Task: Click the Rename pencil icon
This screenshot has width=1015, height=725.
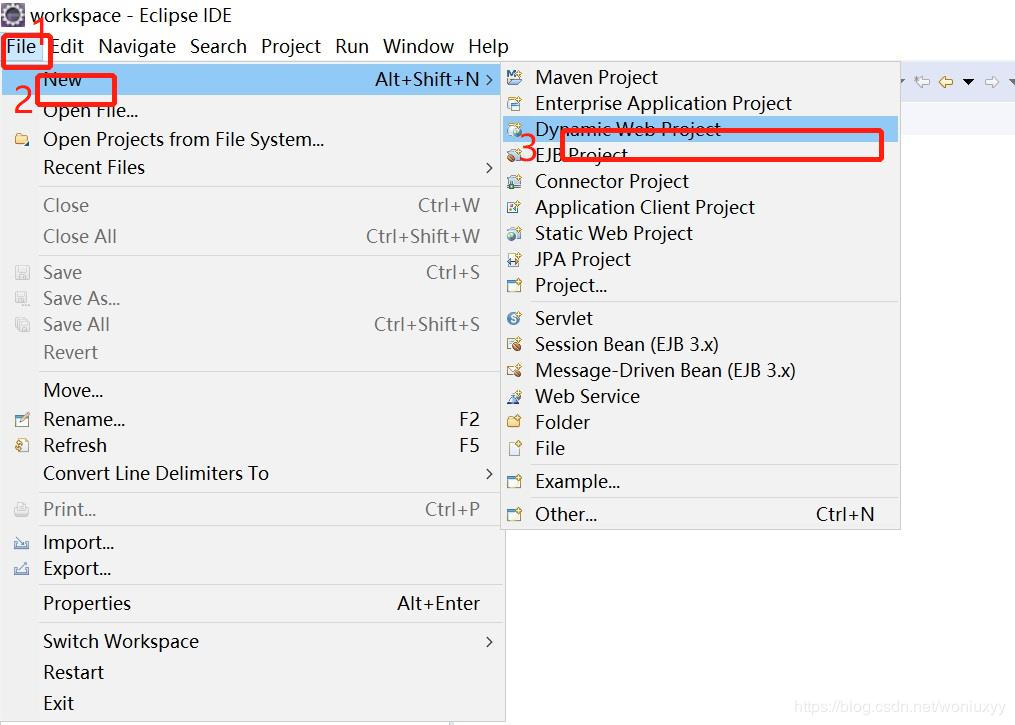Action: (22, 419)
